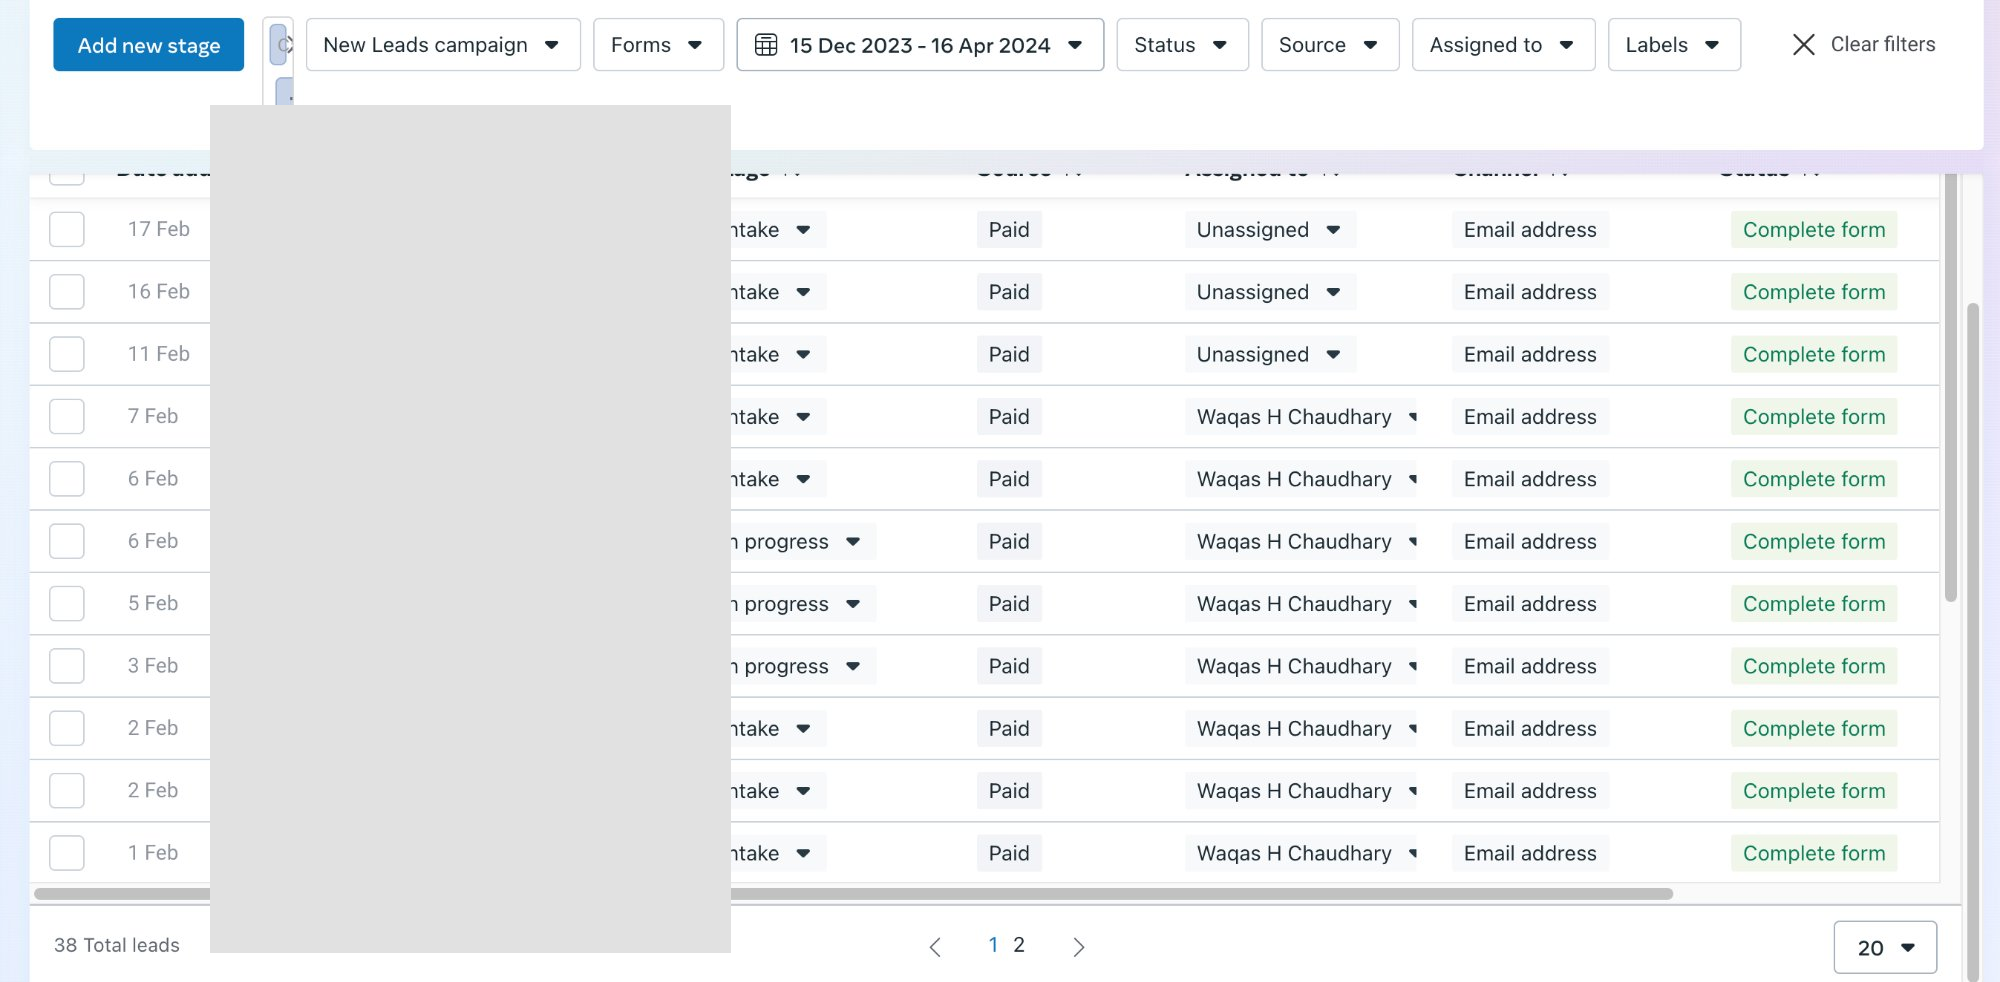
Task: Check the 1 Feb lead row
Action: point(66,852)
